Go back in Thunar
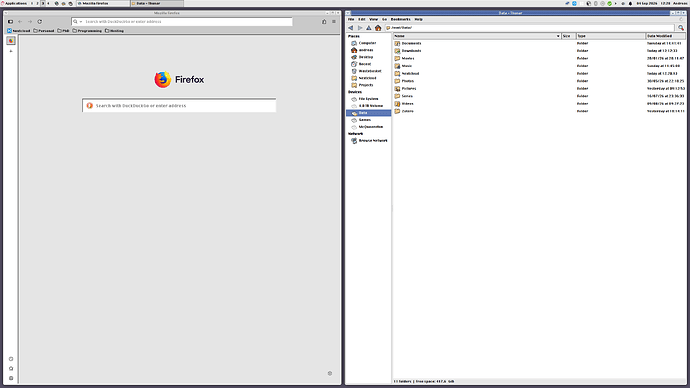This screenshot has width=690, height=388. (351, 28)
